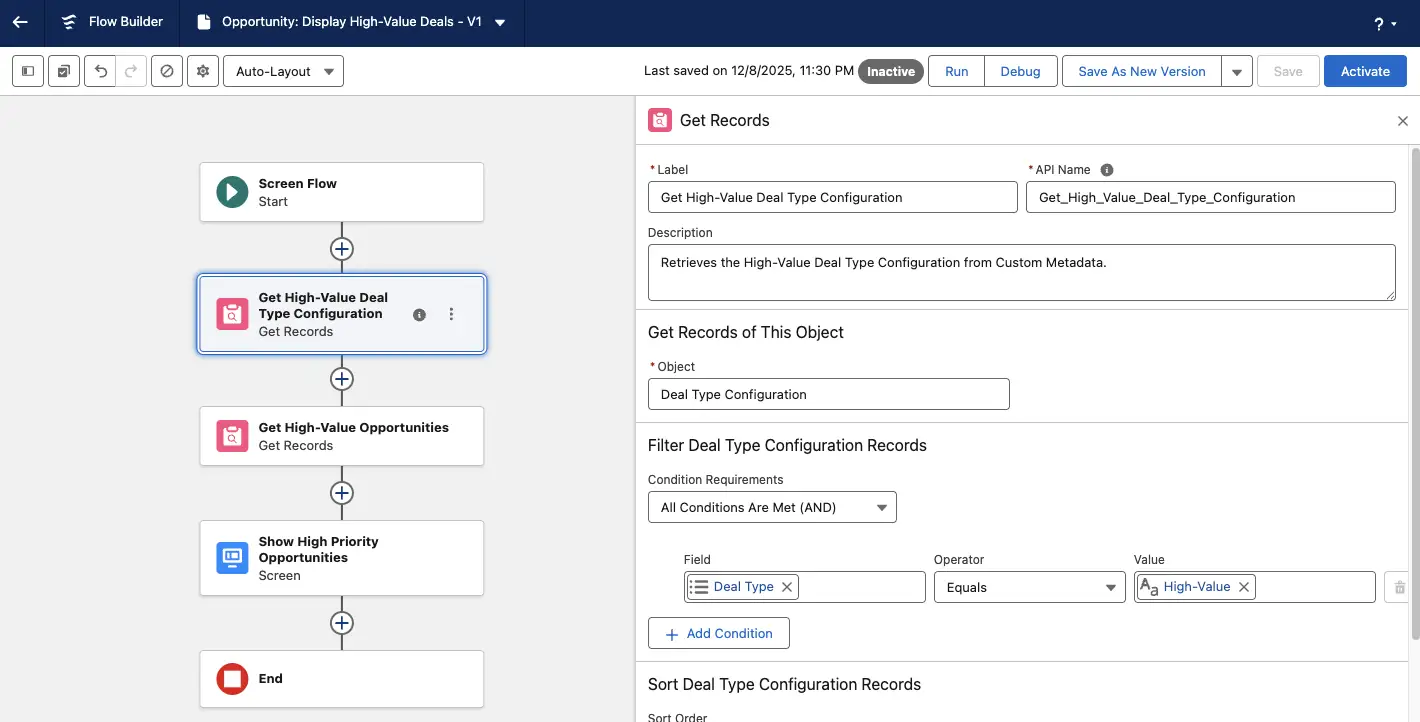Image resolution: width=1420 pixels, height=722 pixels.
Task: Click the Add Condition button
Action: pos(719,633)
